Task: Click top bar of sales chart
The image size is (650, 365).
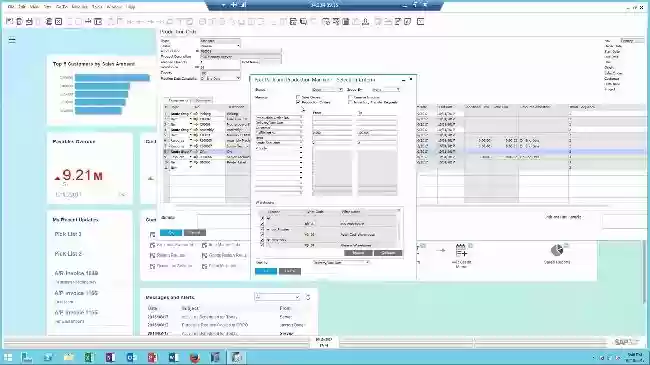Action: click(112, 78)
